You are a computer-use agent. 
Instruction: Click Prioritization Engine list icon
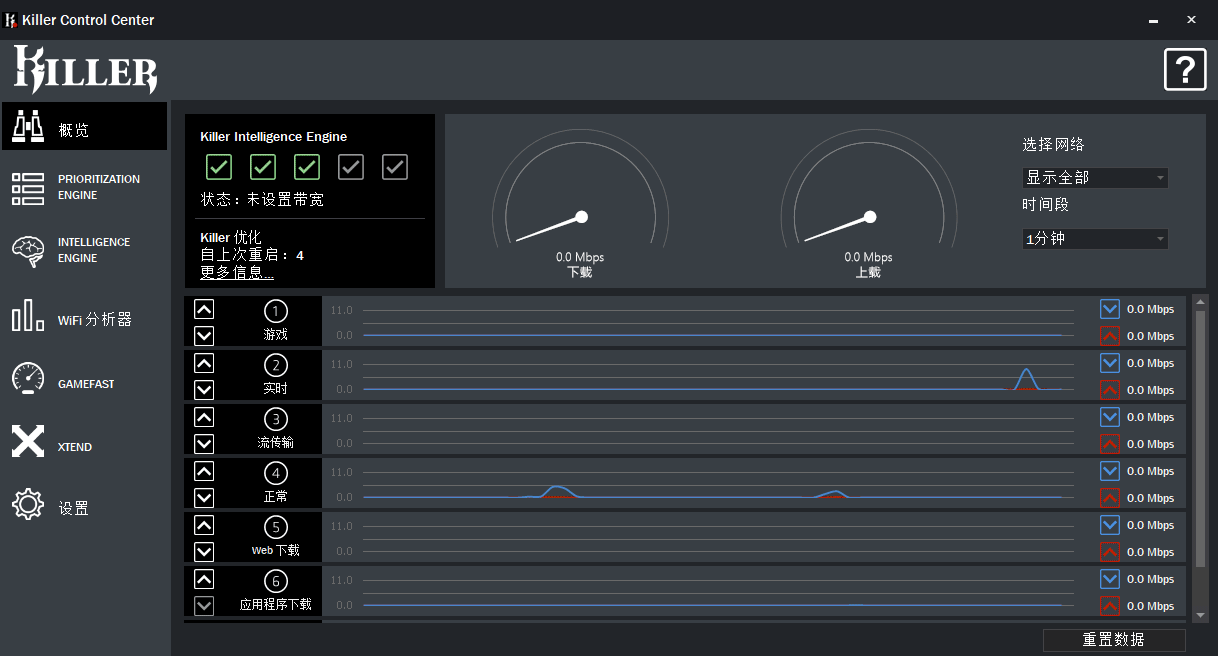tap(28, 188)
